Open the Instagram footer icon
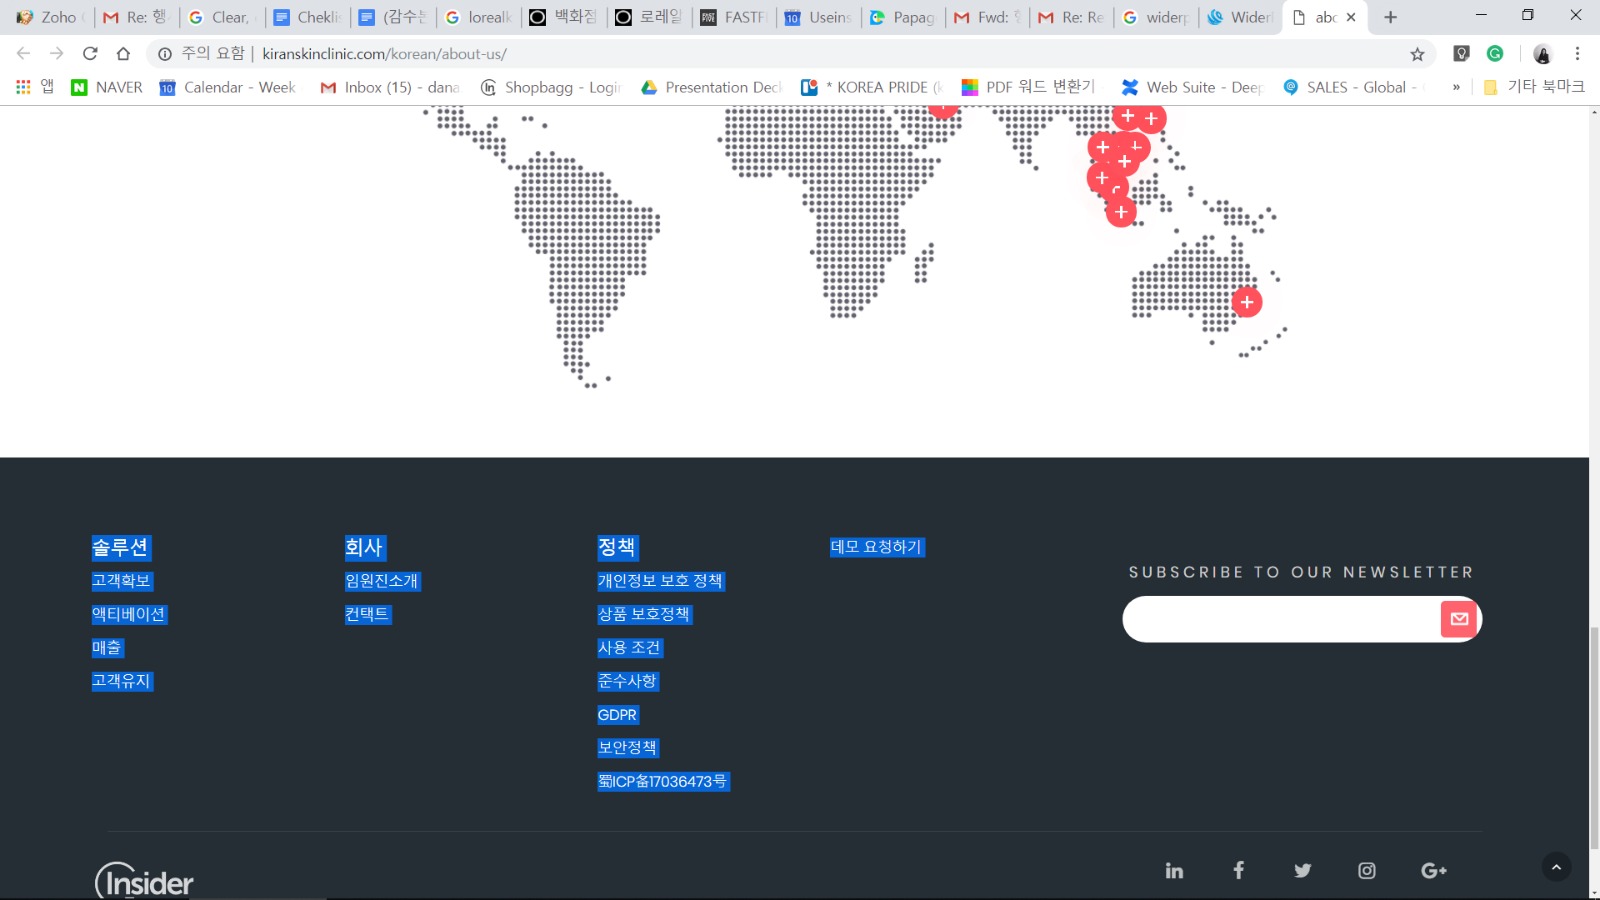 pos(1367,871)
